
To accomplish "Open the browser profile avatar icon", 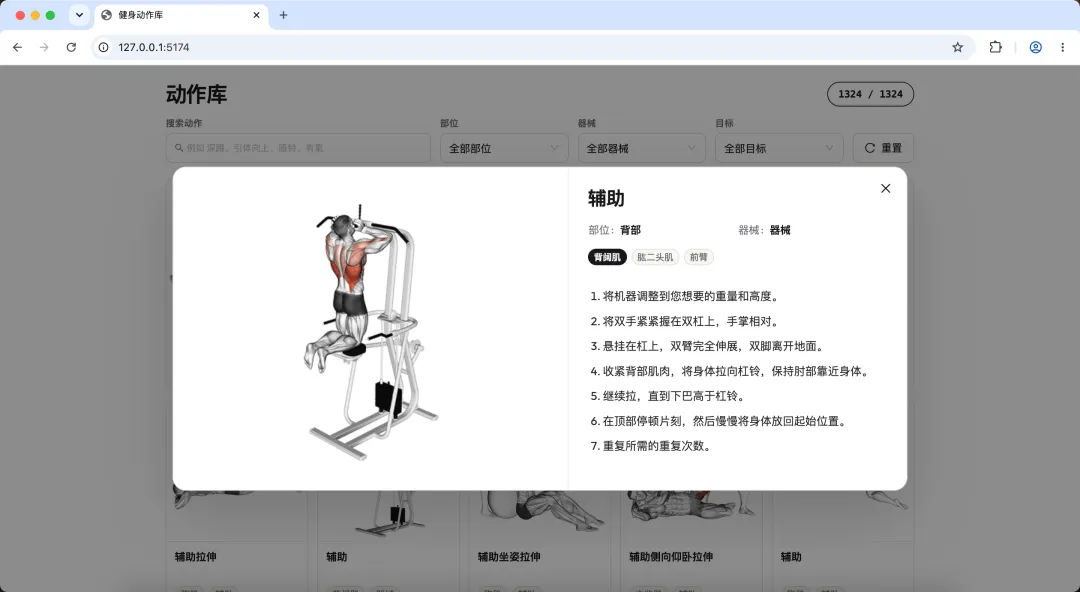I will coord(1035,48).
